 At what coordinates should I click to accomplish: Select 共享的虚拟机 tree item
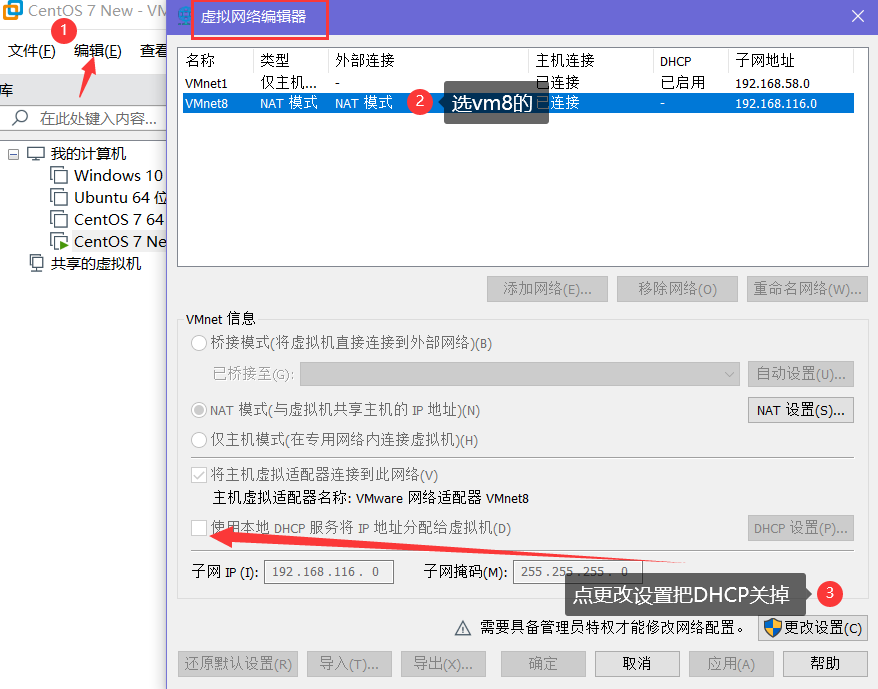(x=96, y=263)
